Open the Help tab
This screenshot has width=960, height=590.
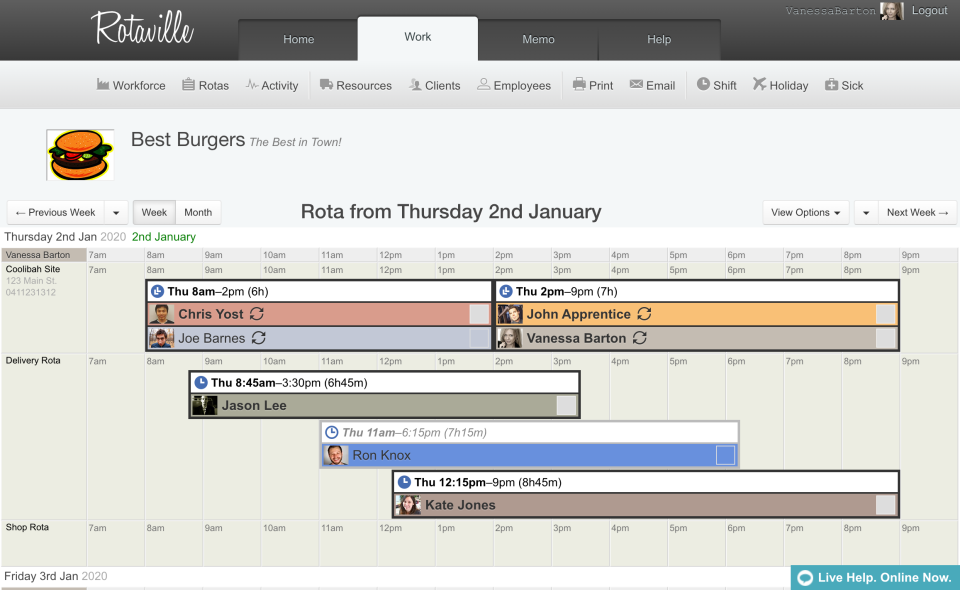tap(659, 40)
